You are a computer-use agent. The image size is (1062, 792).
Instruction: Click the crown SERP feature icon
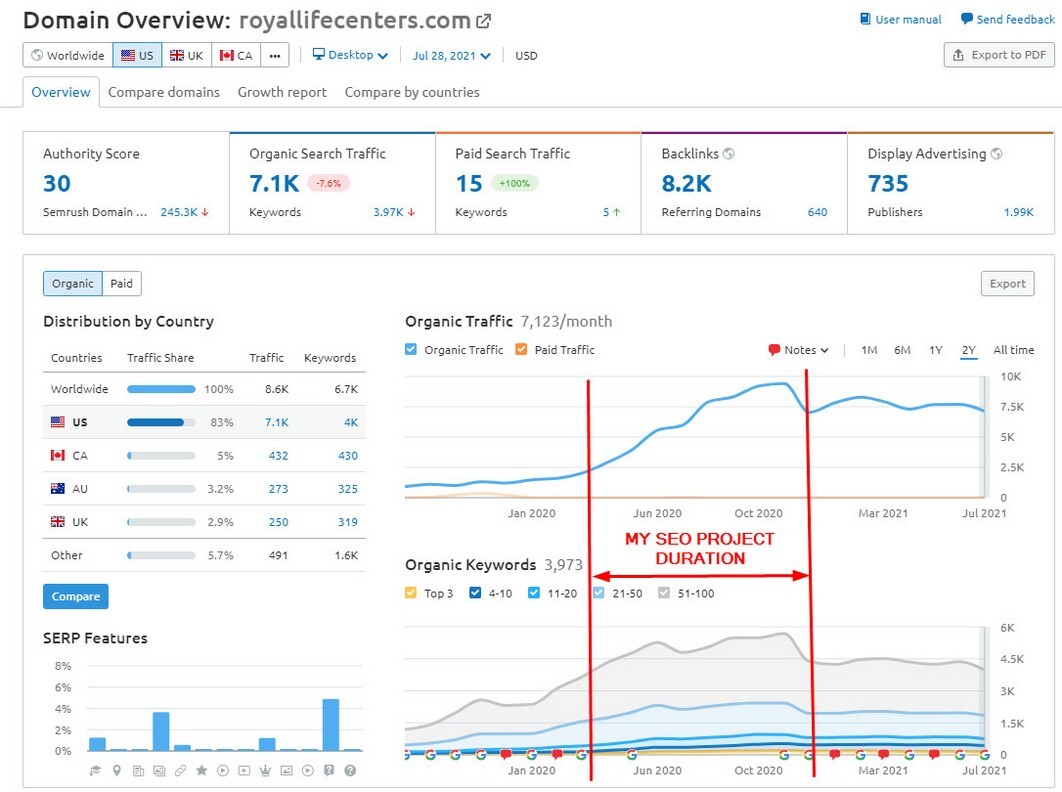point(266,770)
